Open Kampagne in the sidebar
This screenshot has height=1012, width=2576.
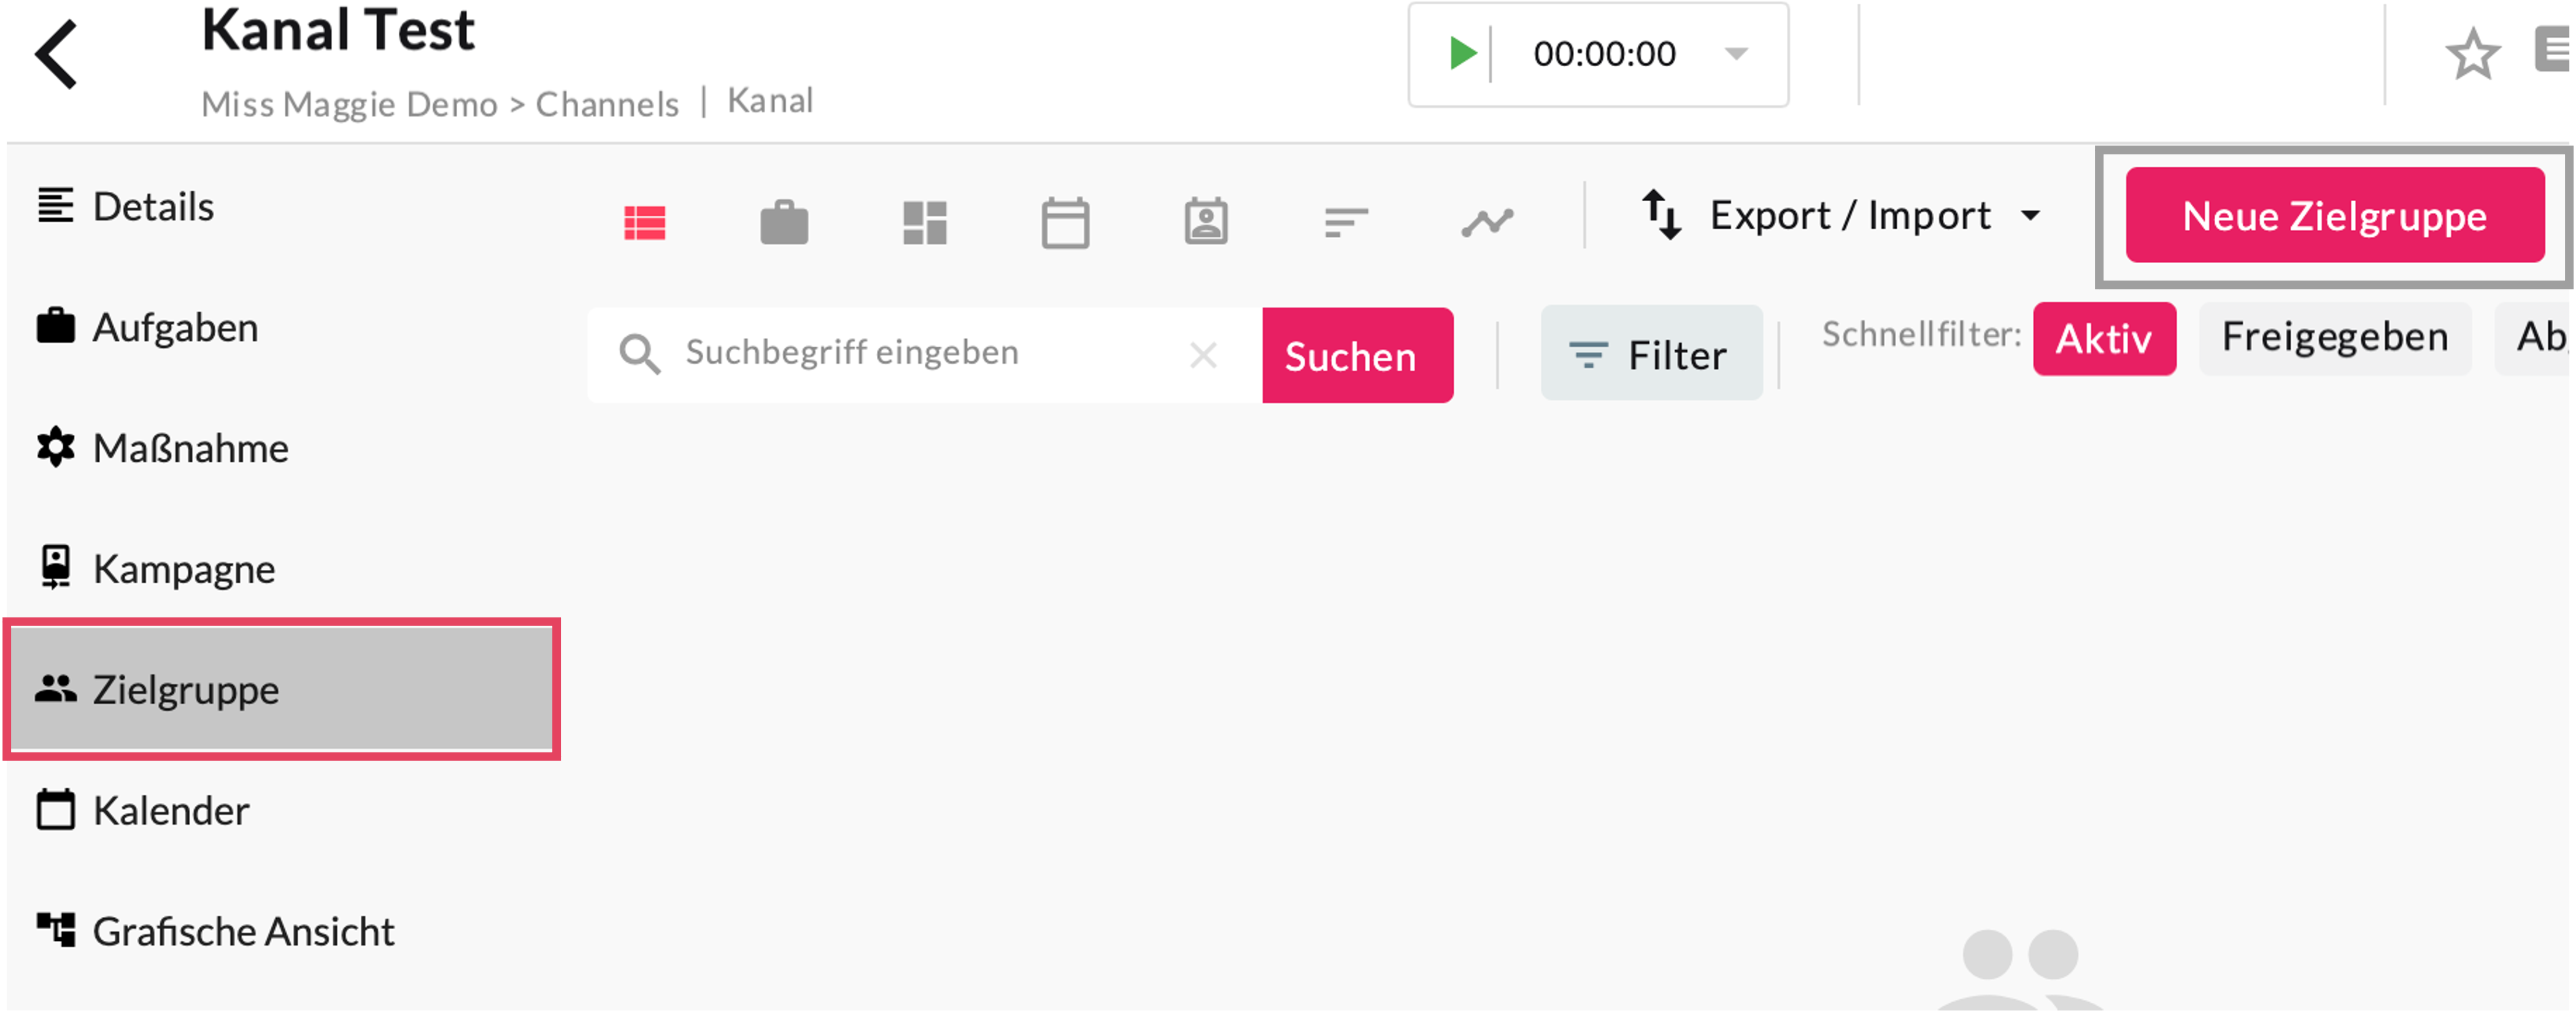point(184,569)
